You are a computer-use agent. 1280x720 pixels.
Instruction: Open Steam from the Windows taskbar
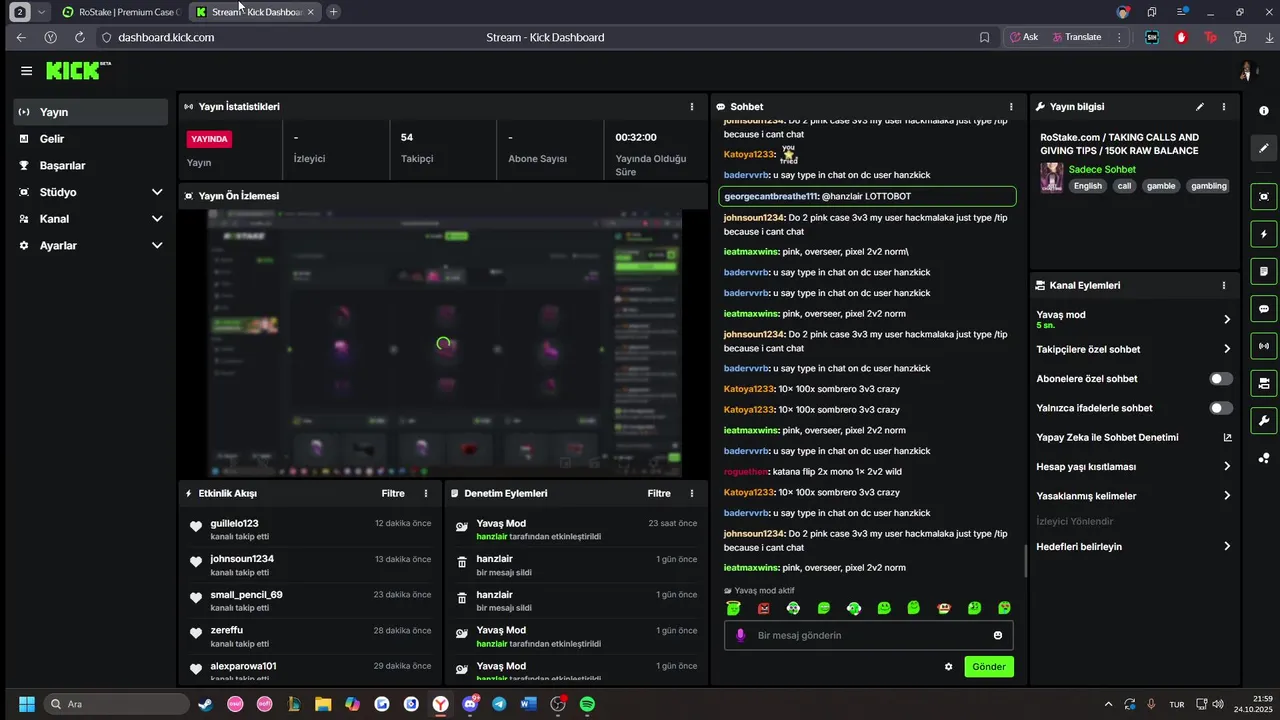pos(205,704)
